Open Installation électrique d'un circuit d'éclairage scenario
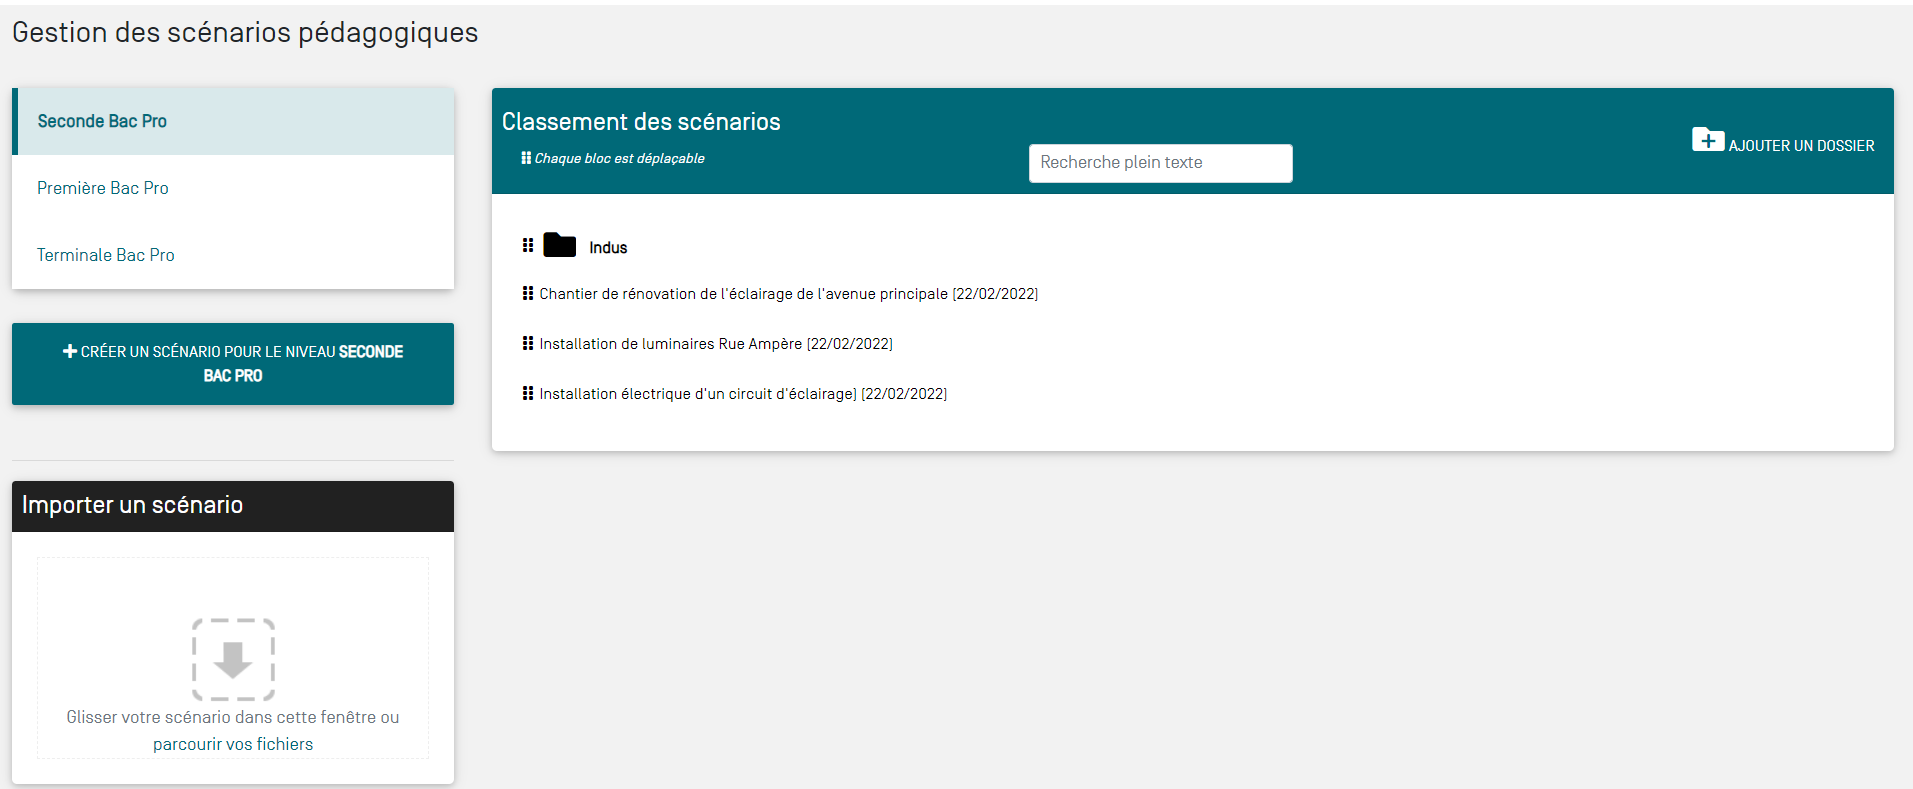Screen dimensions: 1913x789 click(x=742, y=394)
